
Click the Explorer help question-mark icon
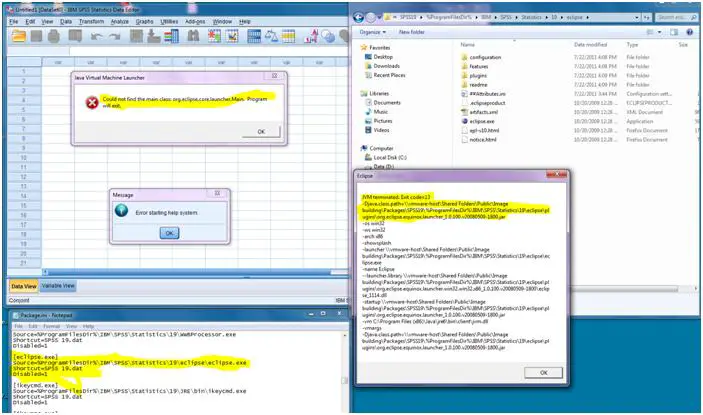(x=690, y=32)
